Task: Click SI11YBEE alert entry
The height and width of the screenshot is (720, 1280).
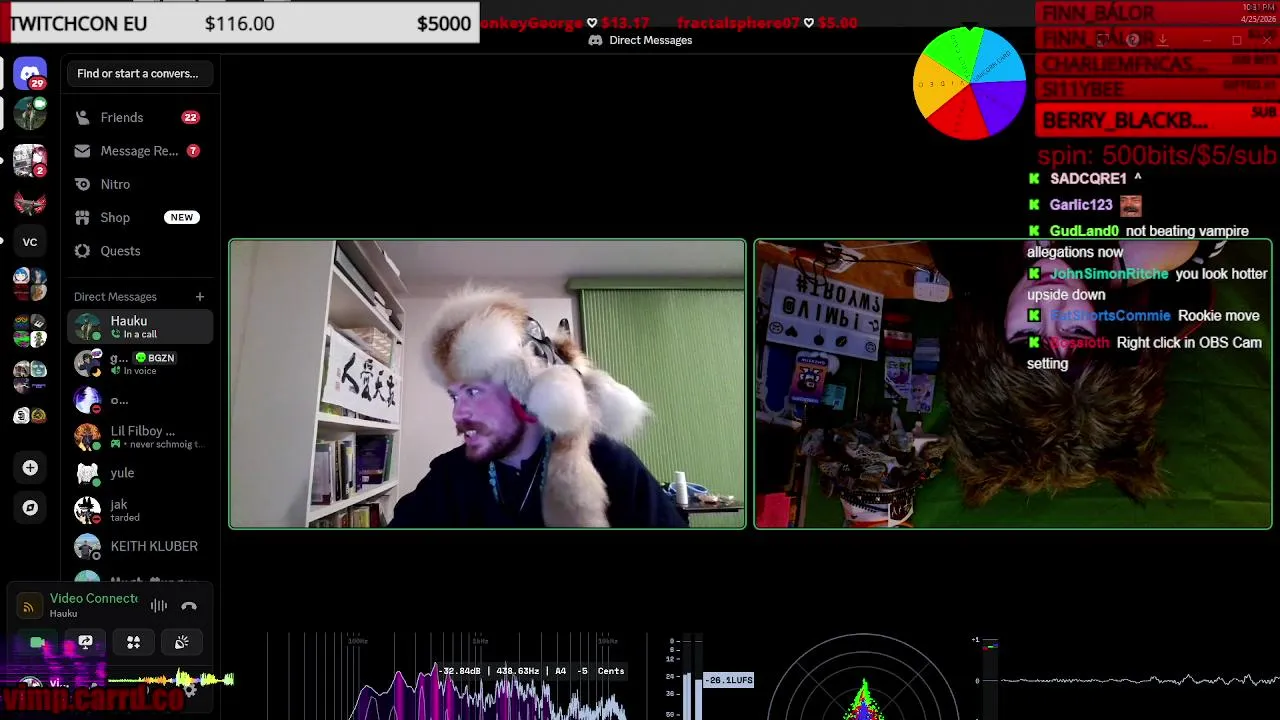Action: coord(1157,89)
